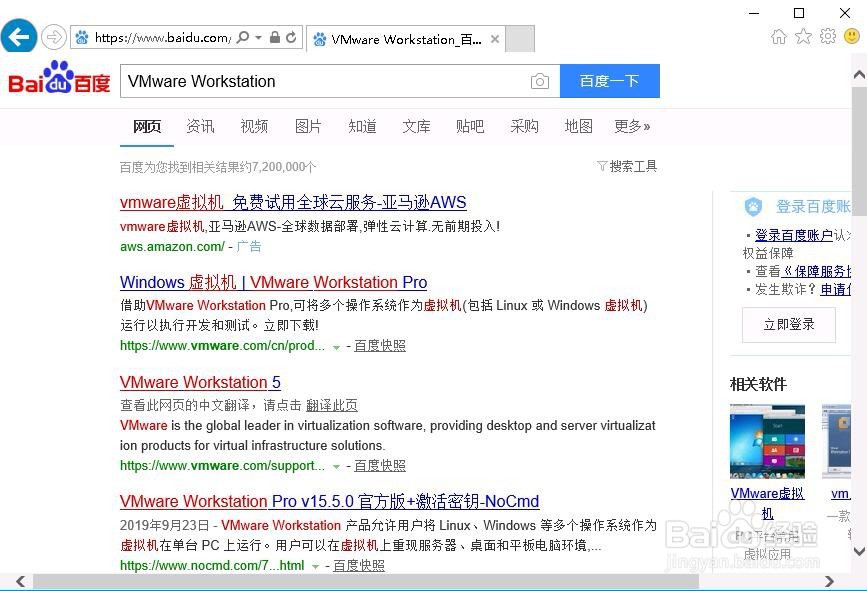
Task: Click the camera icon for image search
Action: (x=540, y=81)
